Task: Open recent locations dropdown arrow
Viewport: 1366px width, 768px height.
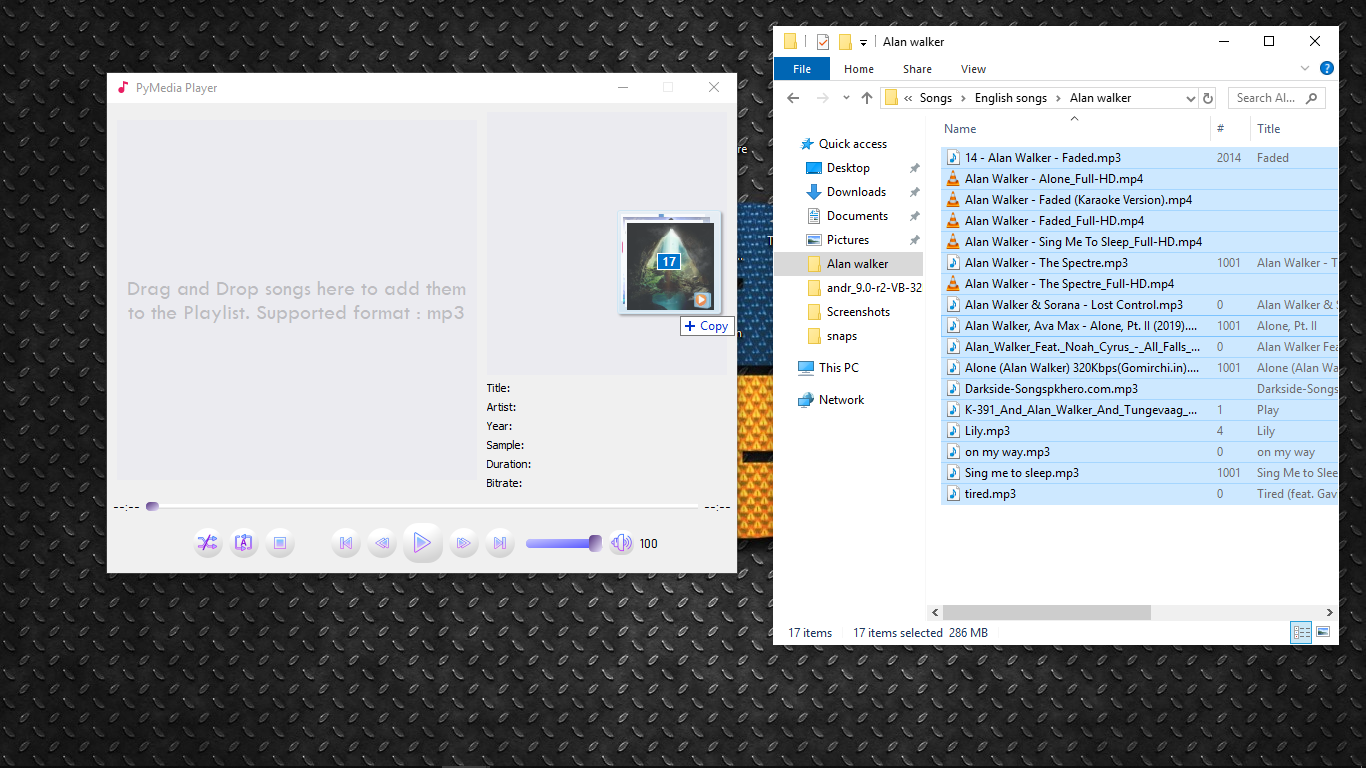Action: click(x=846, y=98)
